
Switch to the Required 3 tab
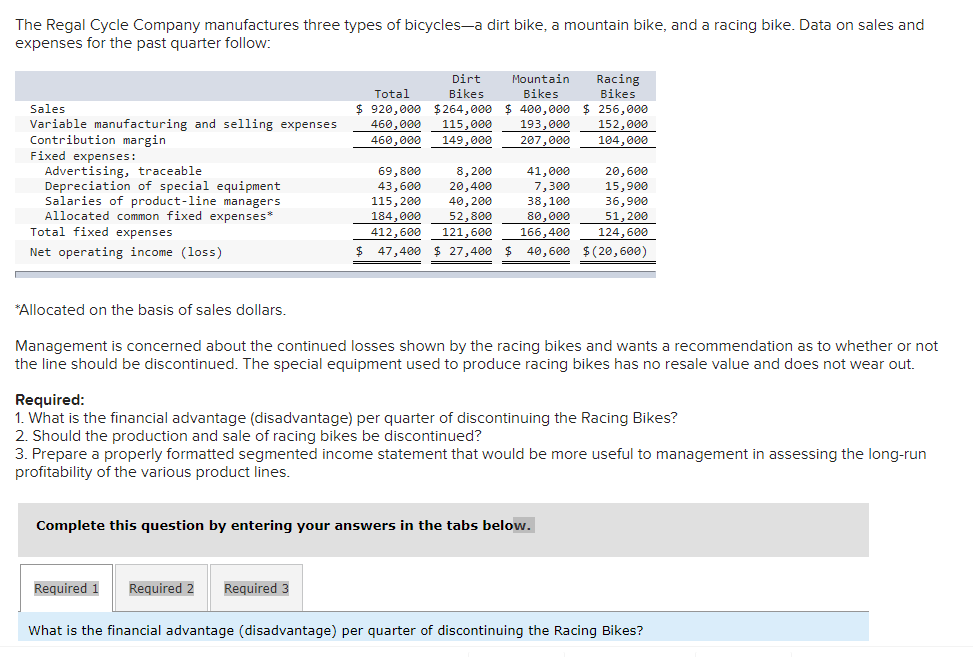[x=256, y=588]
